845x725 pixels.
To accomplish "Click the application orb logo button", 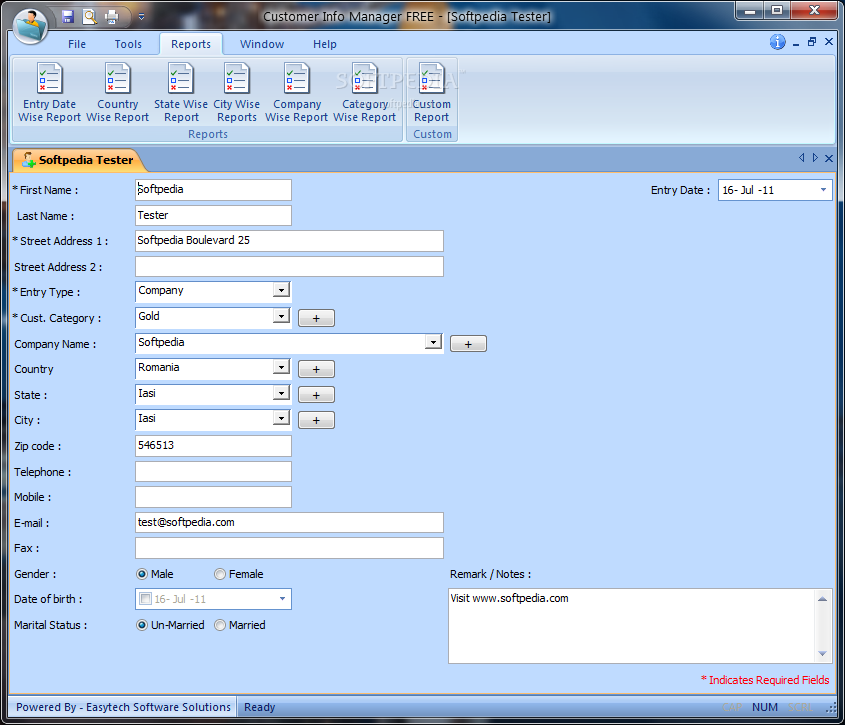I will point(30,26).
